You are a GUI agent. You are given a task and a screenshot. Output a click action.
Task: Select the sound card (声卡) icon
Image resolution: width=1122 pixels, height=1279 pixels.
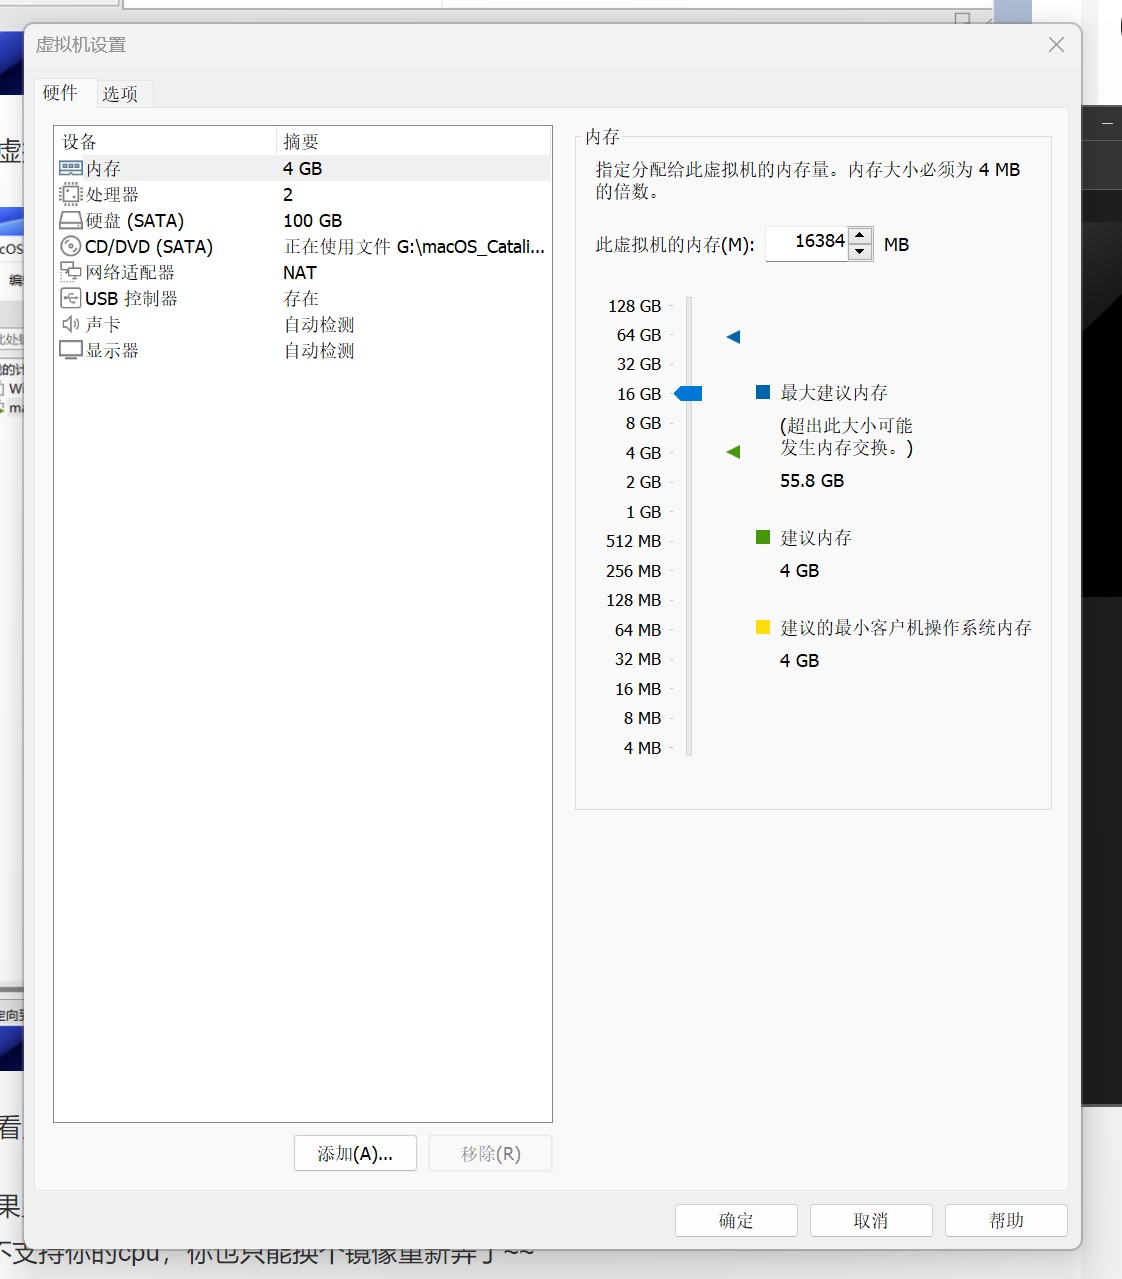(71, 324)
